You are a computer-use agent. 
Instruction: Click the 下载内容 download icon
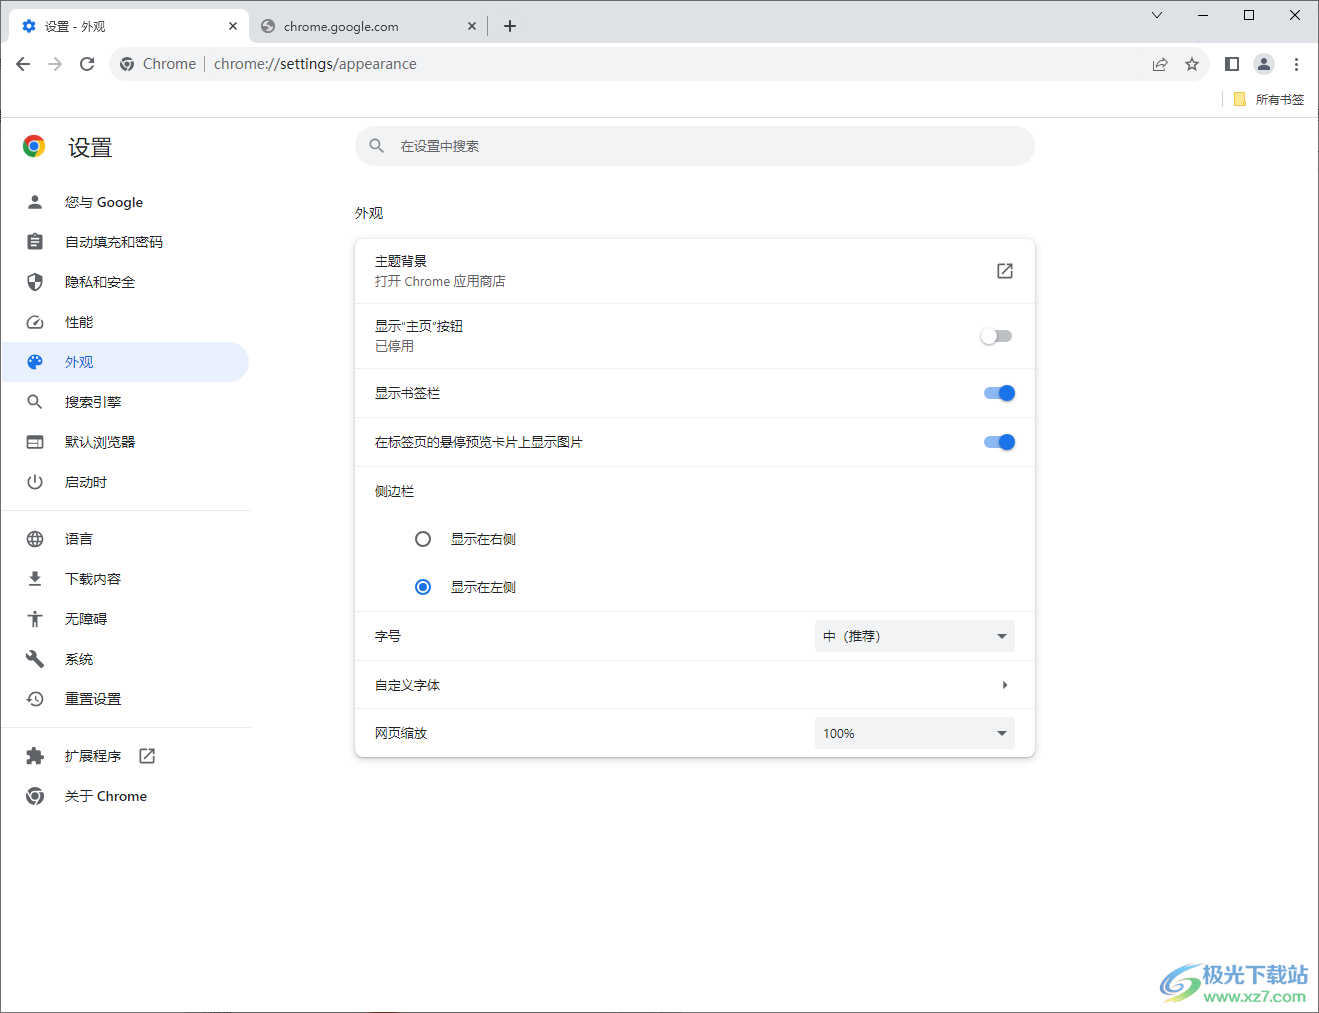[35, 579]
